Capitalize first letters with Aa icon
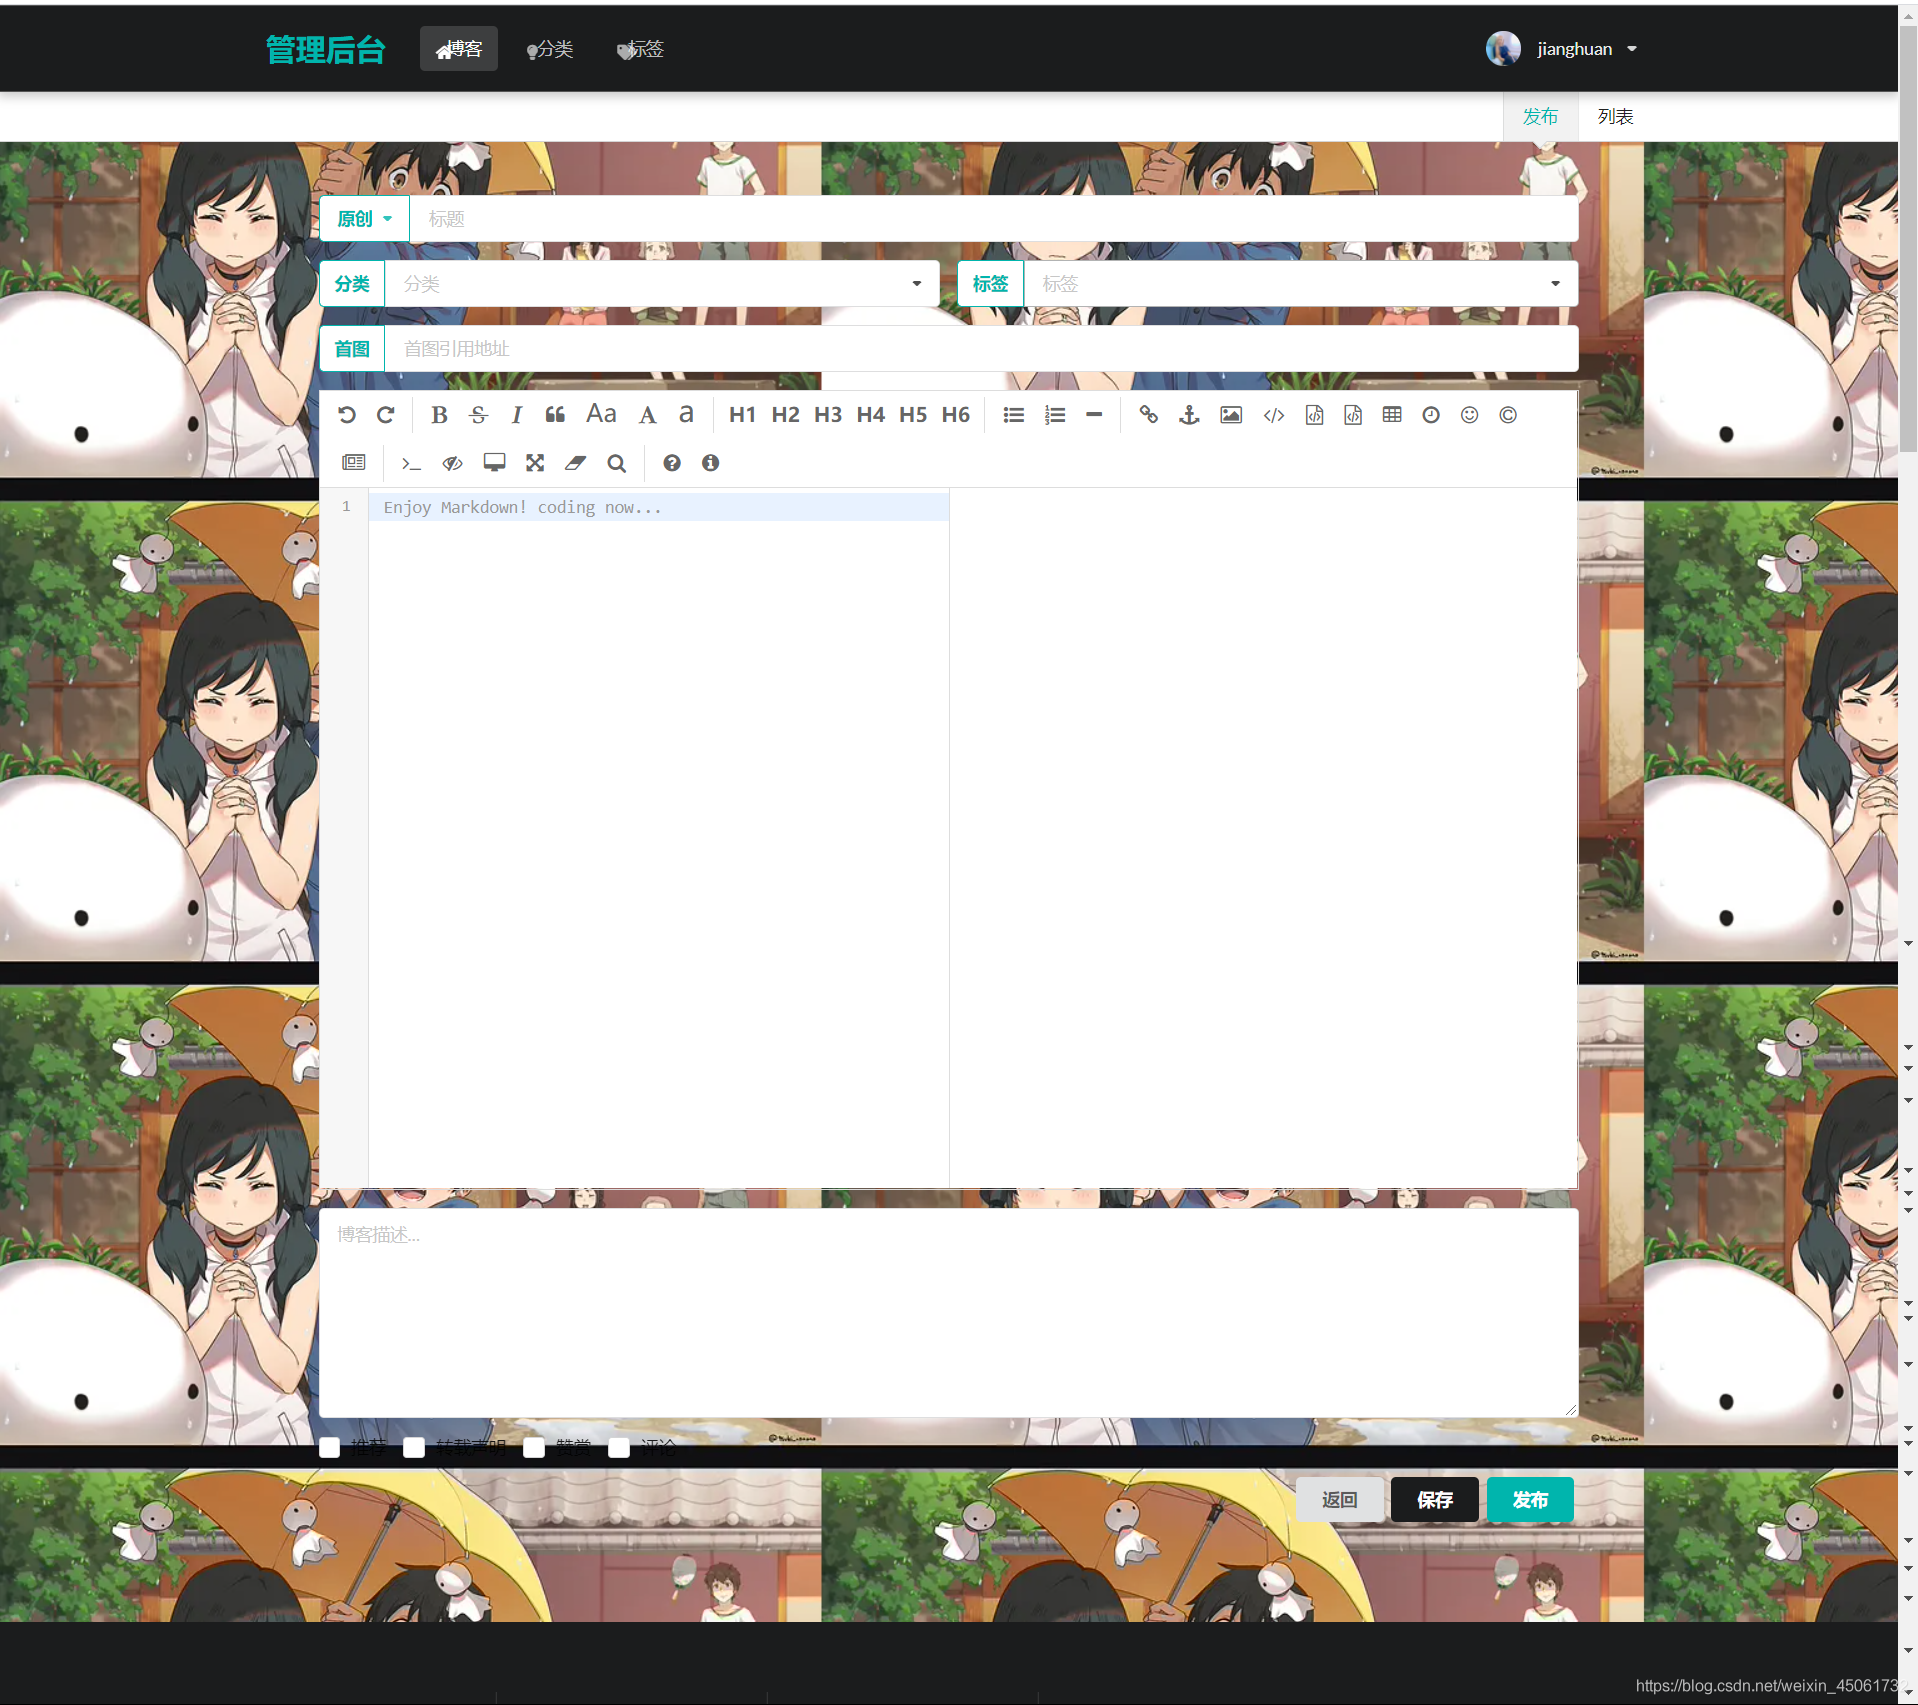The width and height of the screenshot is (1918, 1705). tap(601, 415)
